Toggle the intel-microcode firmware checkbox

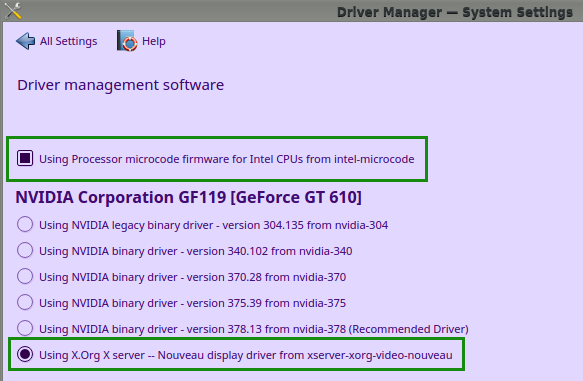[25, 158]
